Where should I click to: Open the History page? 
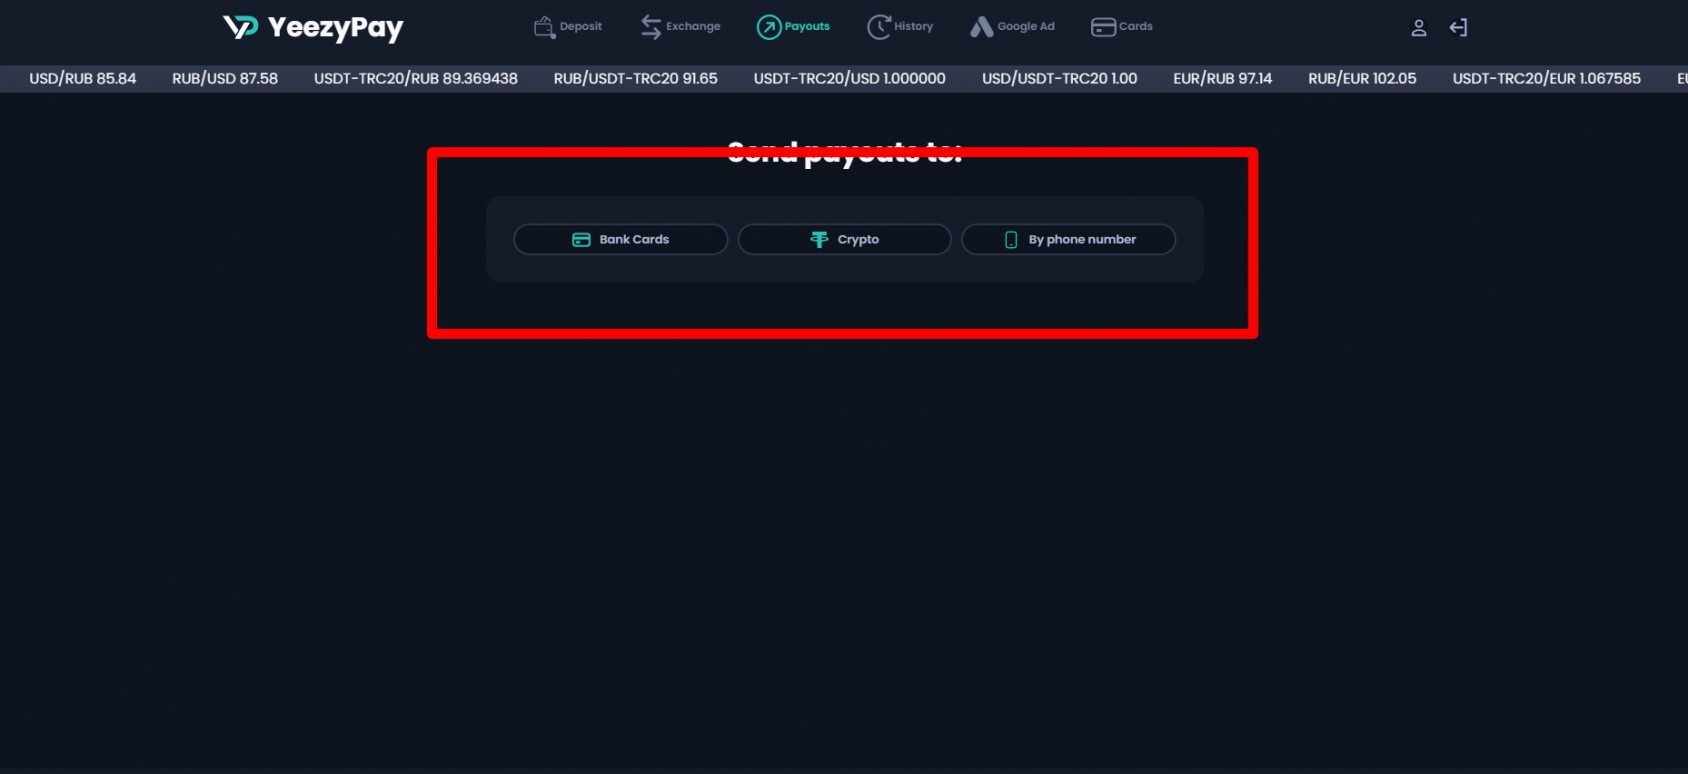pyautogui.click(x=900, y=27)
